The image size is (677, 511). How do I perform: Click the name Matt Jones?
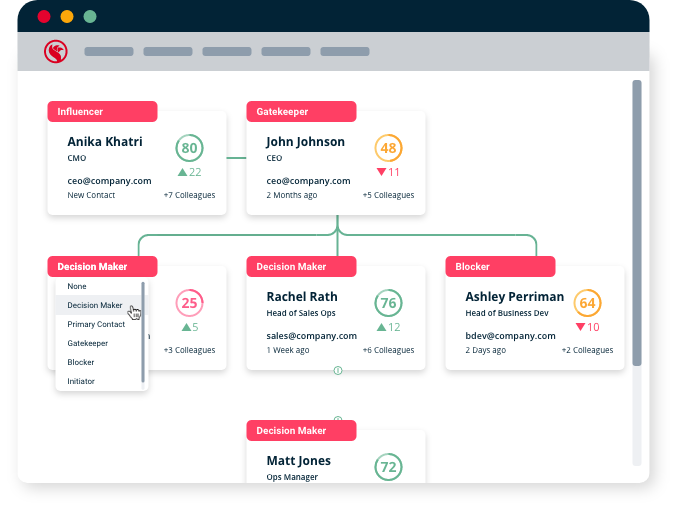(x=298, y=461)
